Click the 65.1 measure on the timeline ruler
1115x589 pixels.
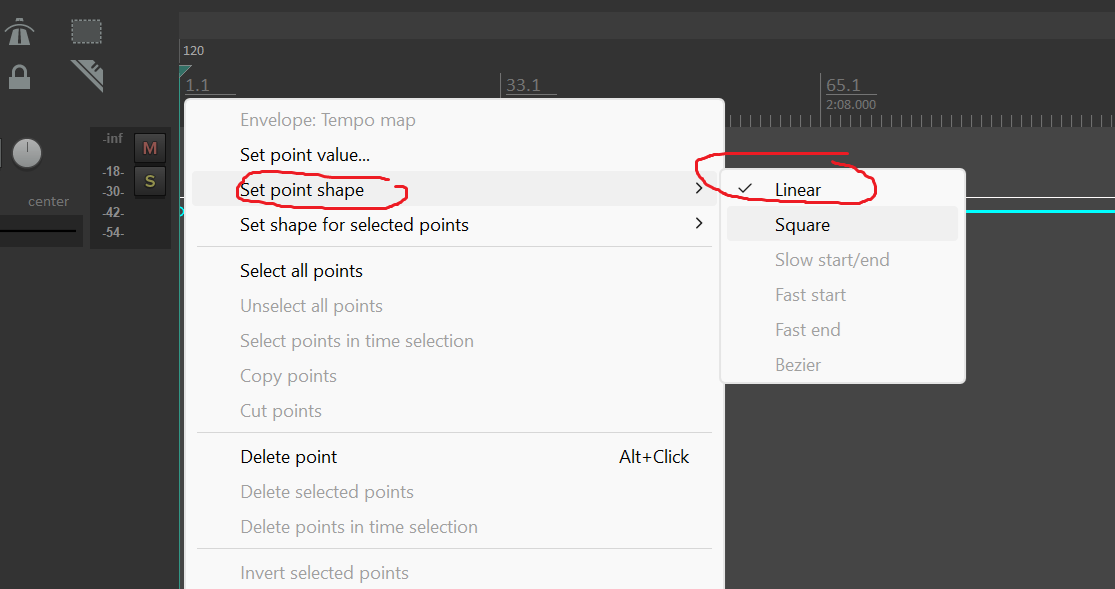pos(844,86)
